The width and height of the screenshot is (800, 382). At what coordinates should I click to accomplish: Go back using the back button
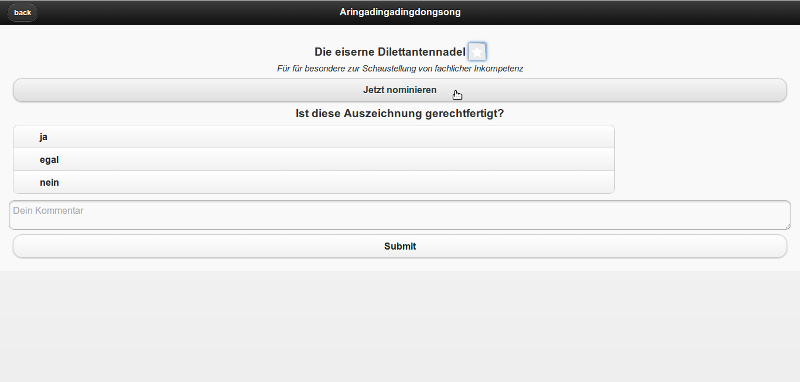(x=22, y=12)
